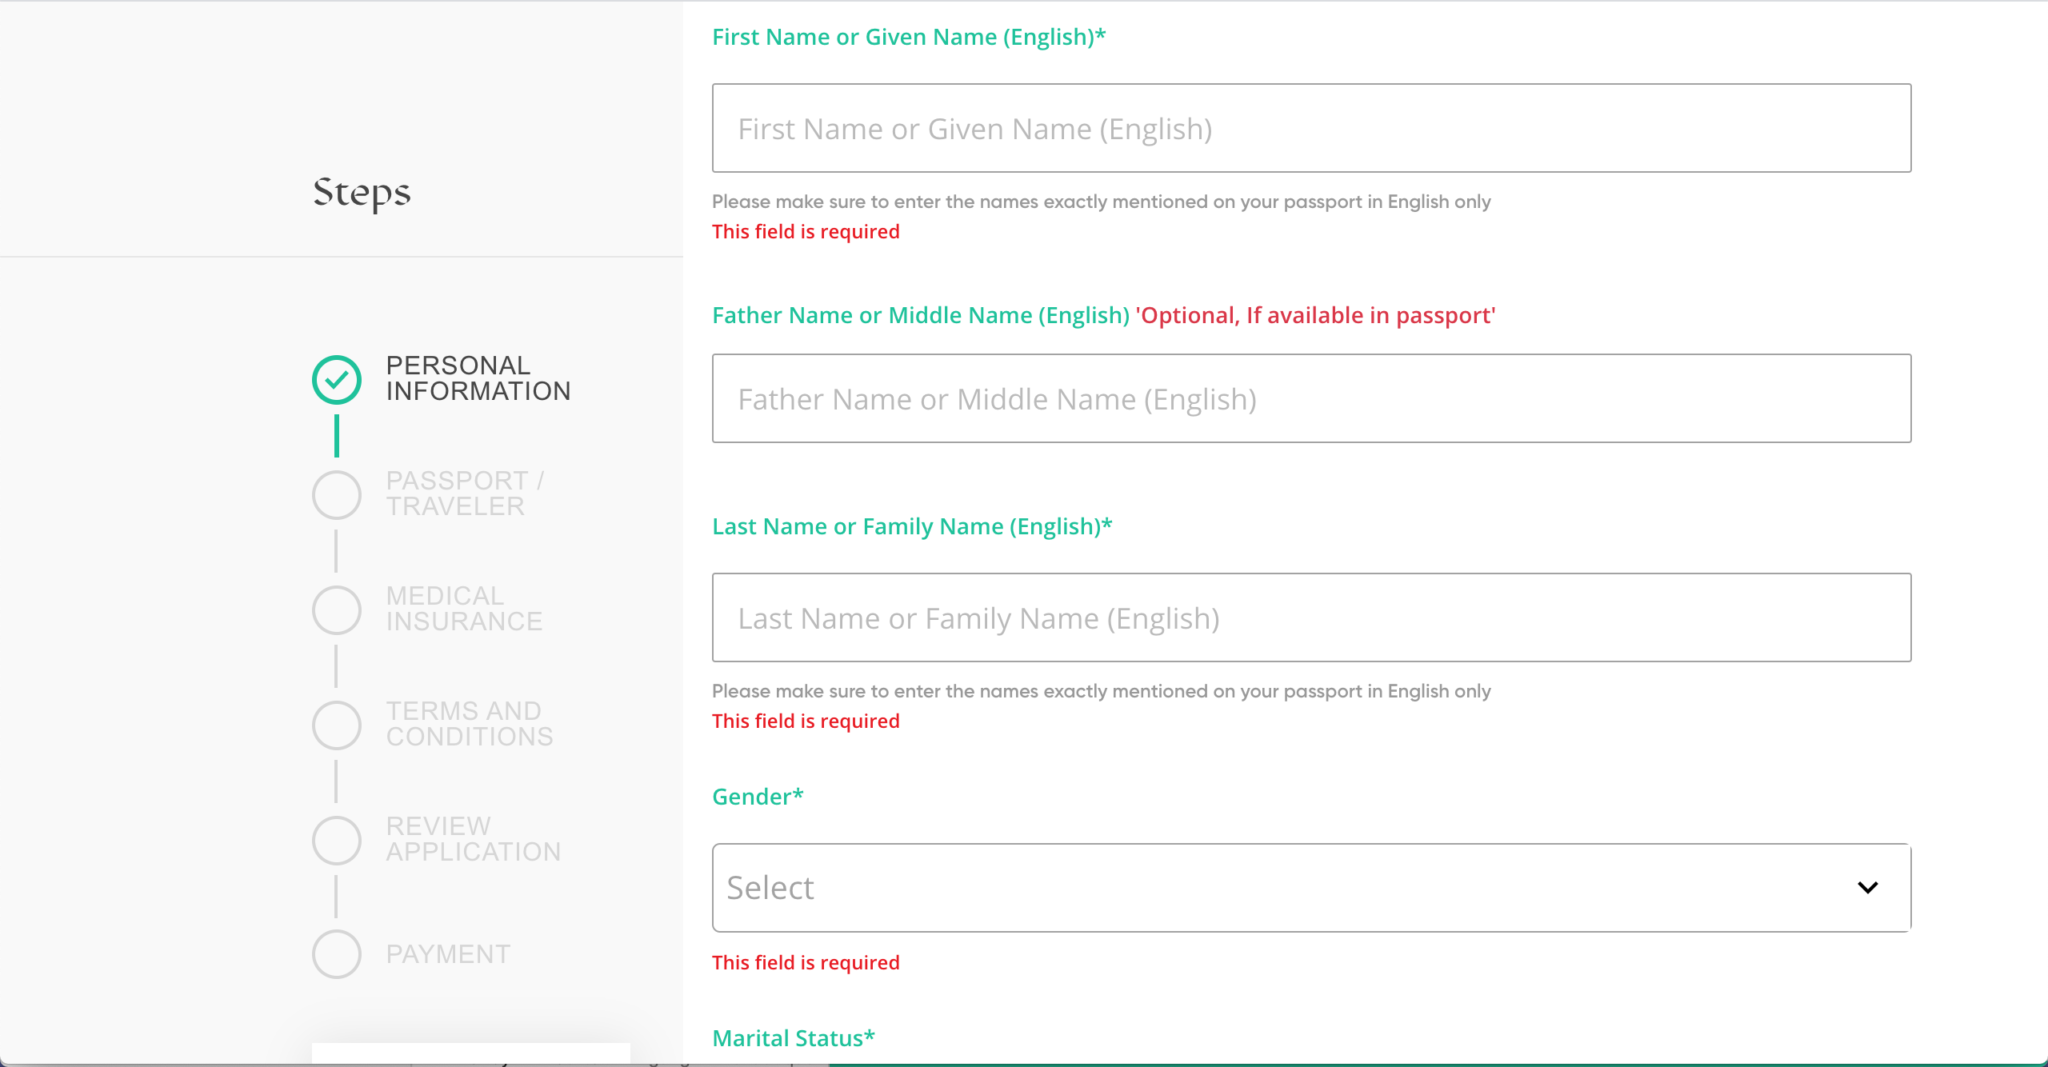Click the Marital Status* field label

[x=793, y=1038]
